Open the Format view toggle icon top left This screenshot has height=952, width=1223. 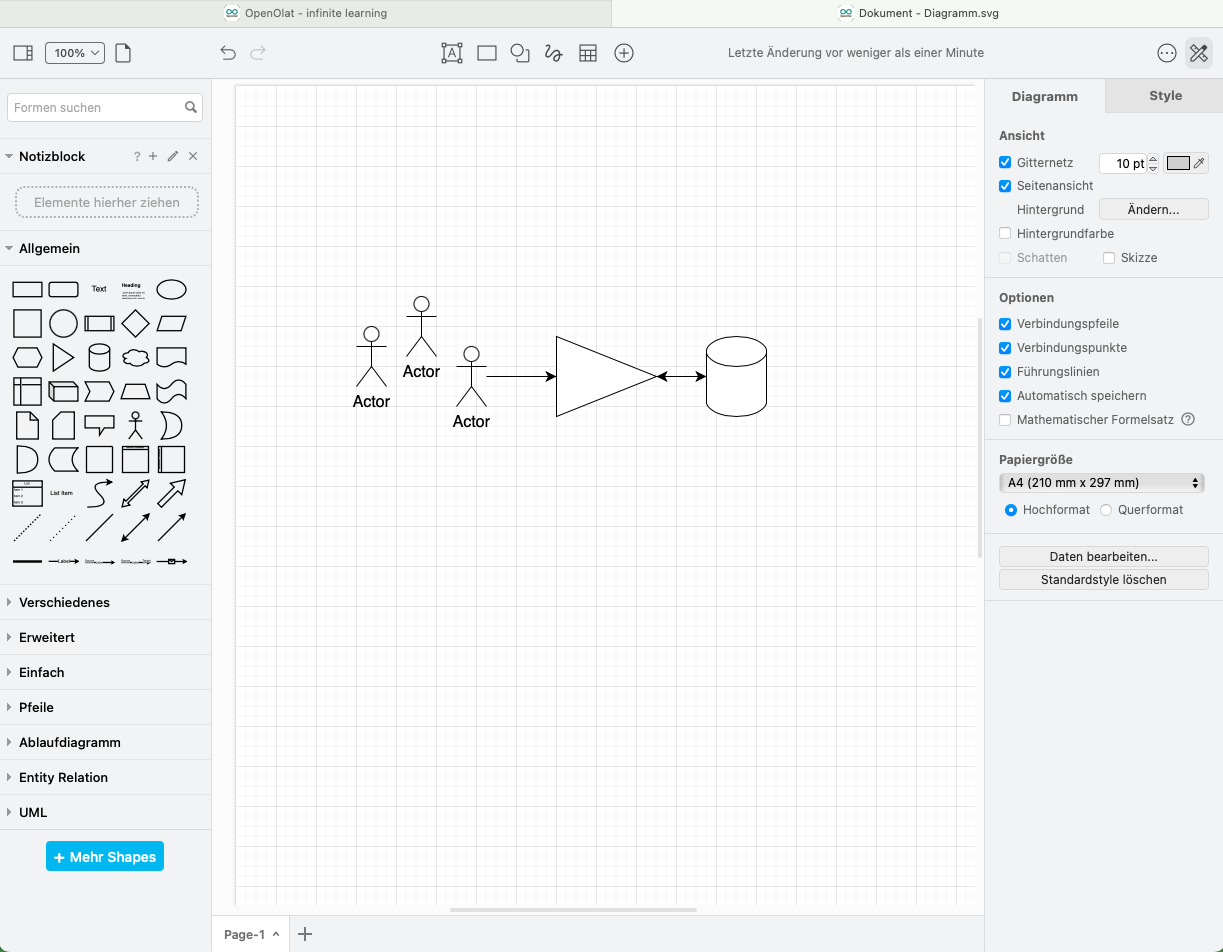pyautogui.click(x=22, y=53)
